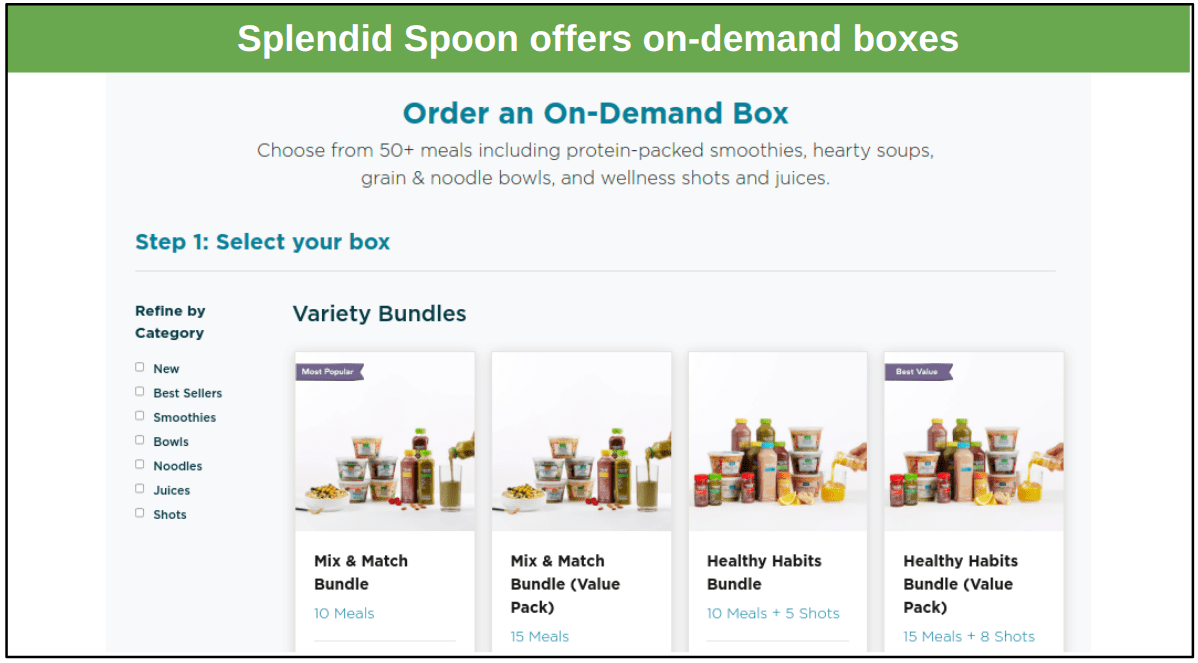Select the Juices category checkbox
This screenshot has width=1198, height=663.
[140, 489]
